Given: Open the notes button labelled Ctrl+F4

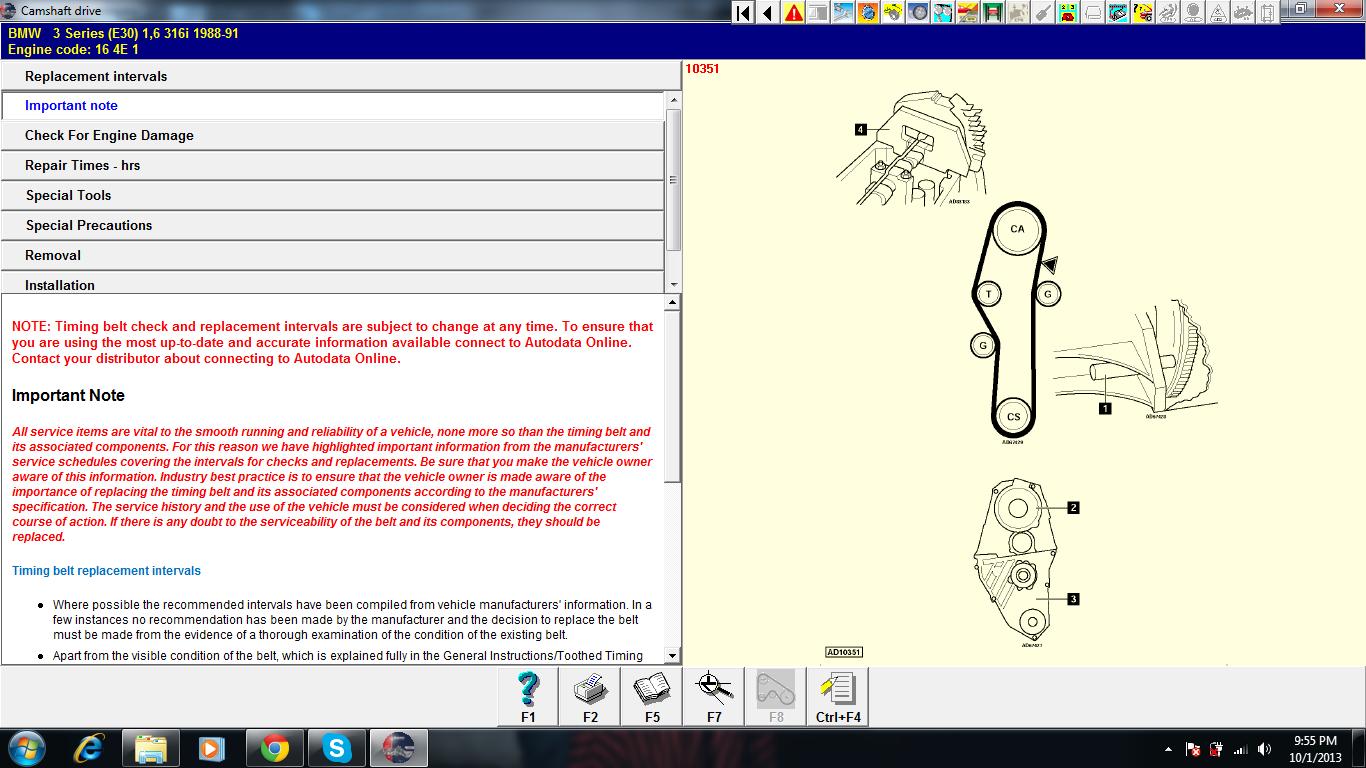Looking at the screenshot, I should [838, 696].
